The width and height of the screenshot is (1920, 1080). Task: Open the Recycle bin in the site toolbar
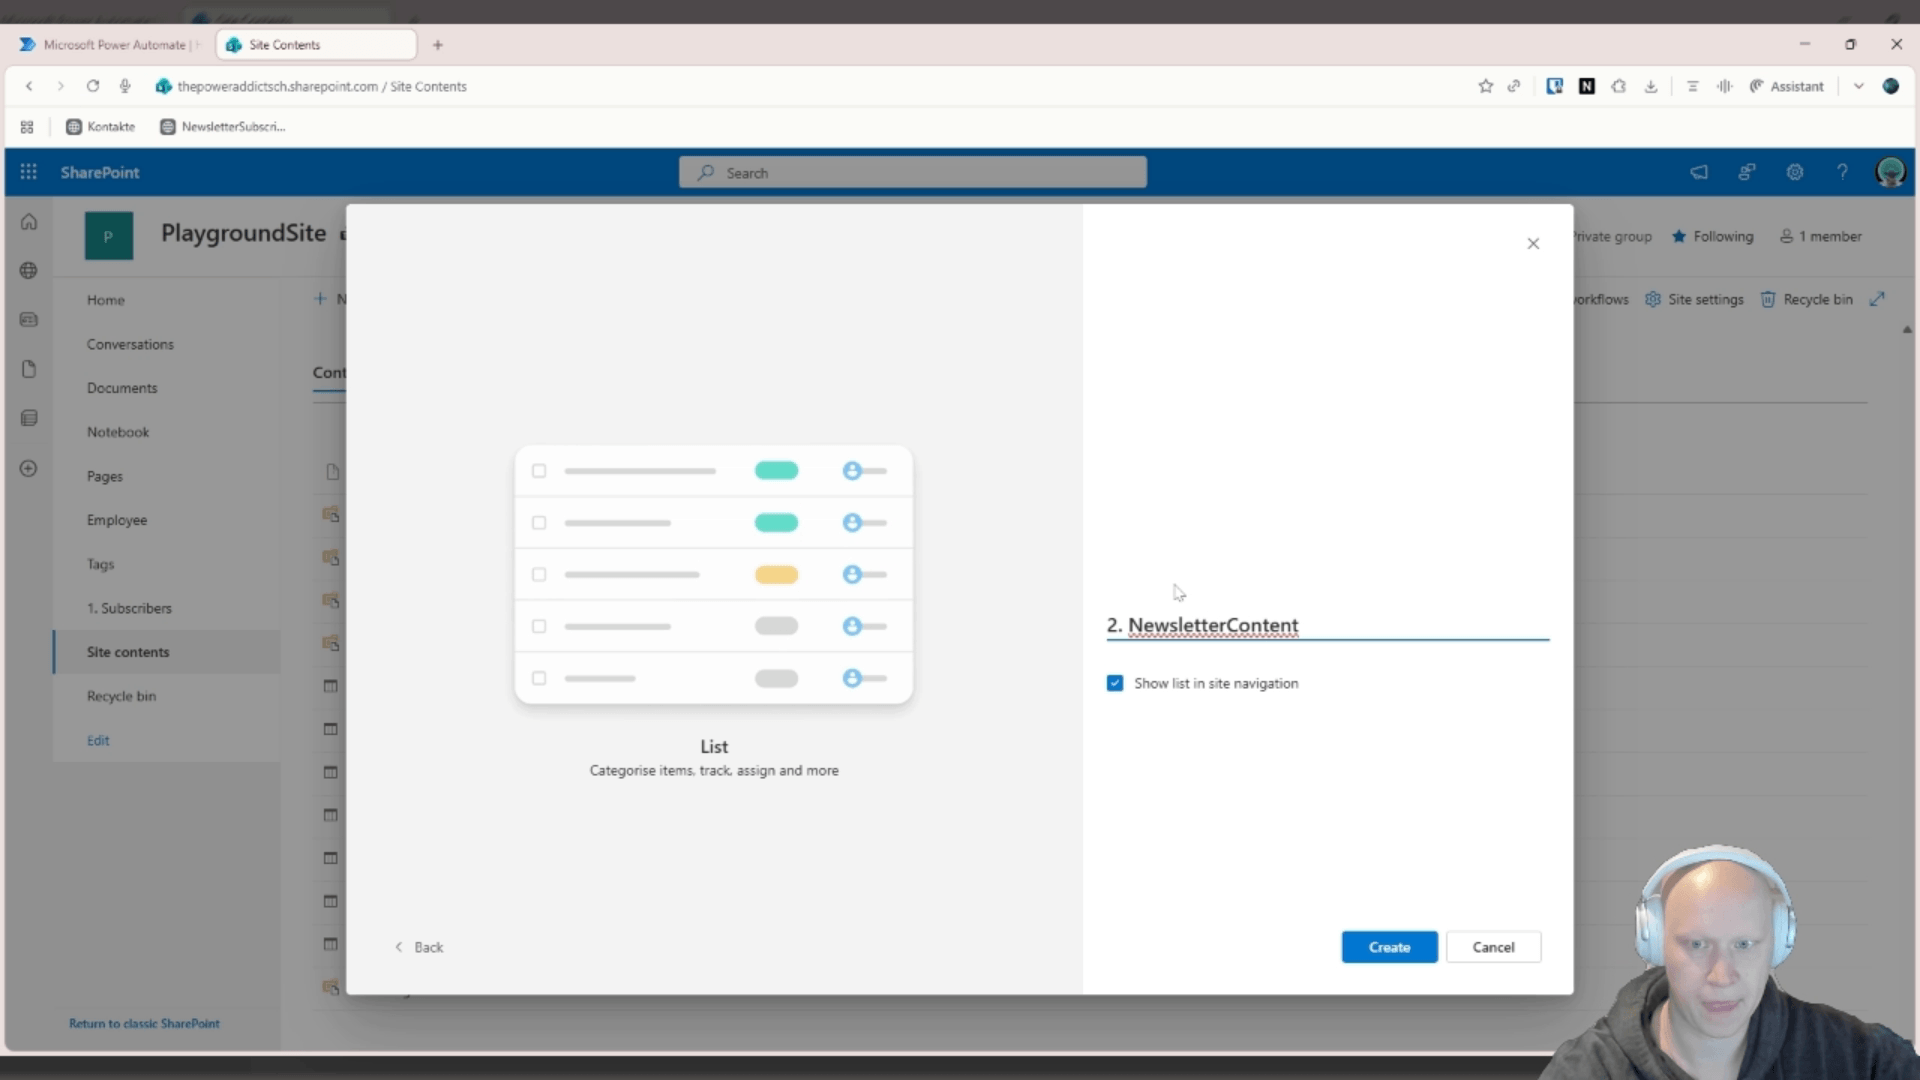click(1807, 299)
